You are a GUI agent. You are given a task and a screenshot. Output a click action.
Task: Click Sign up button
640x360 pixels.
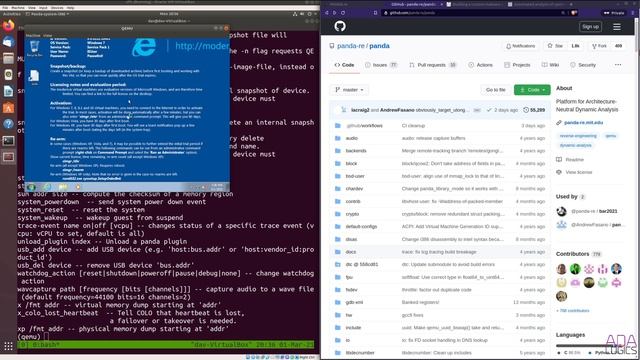(590, 27)
